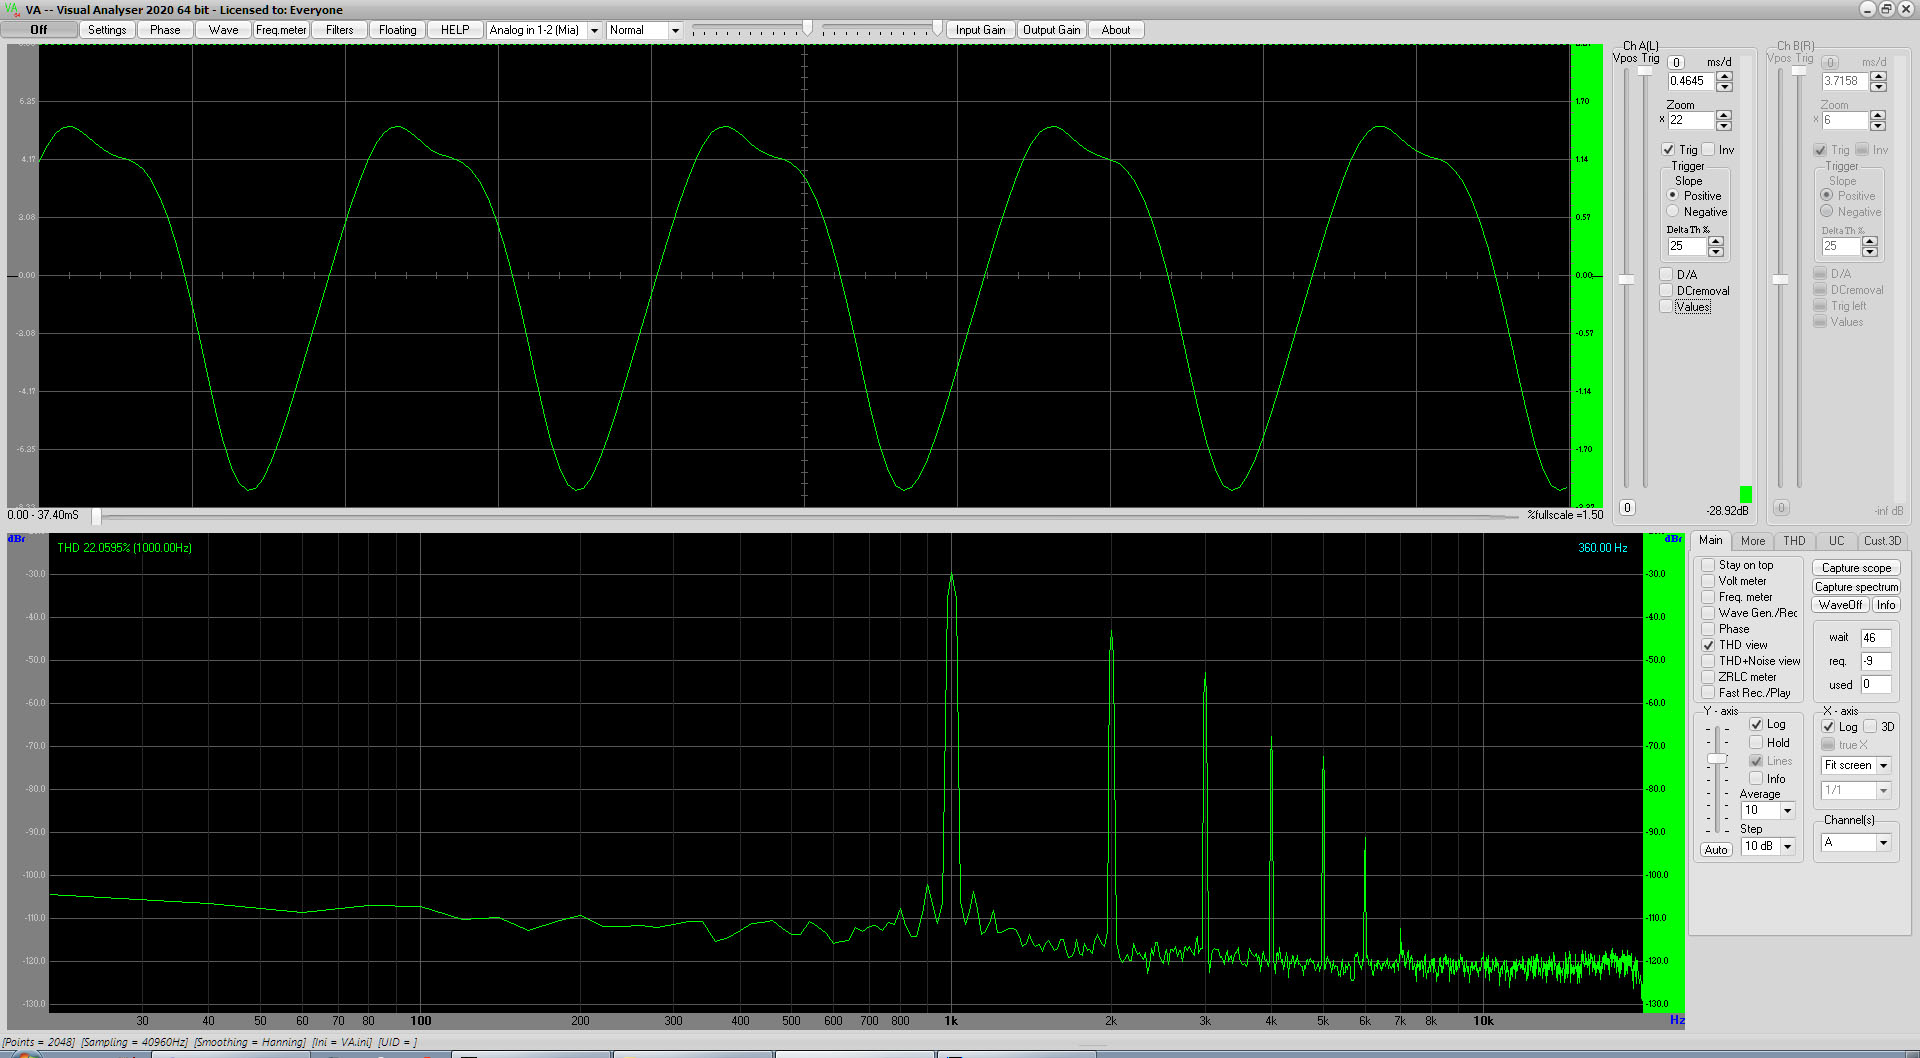Click the Ch A Vpos slider handle
The height and width of the screenshot is (1058, 1920).
tap(1627, 280)
